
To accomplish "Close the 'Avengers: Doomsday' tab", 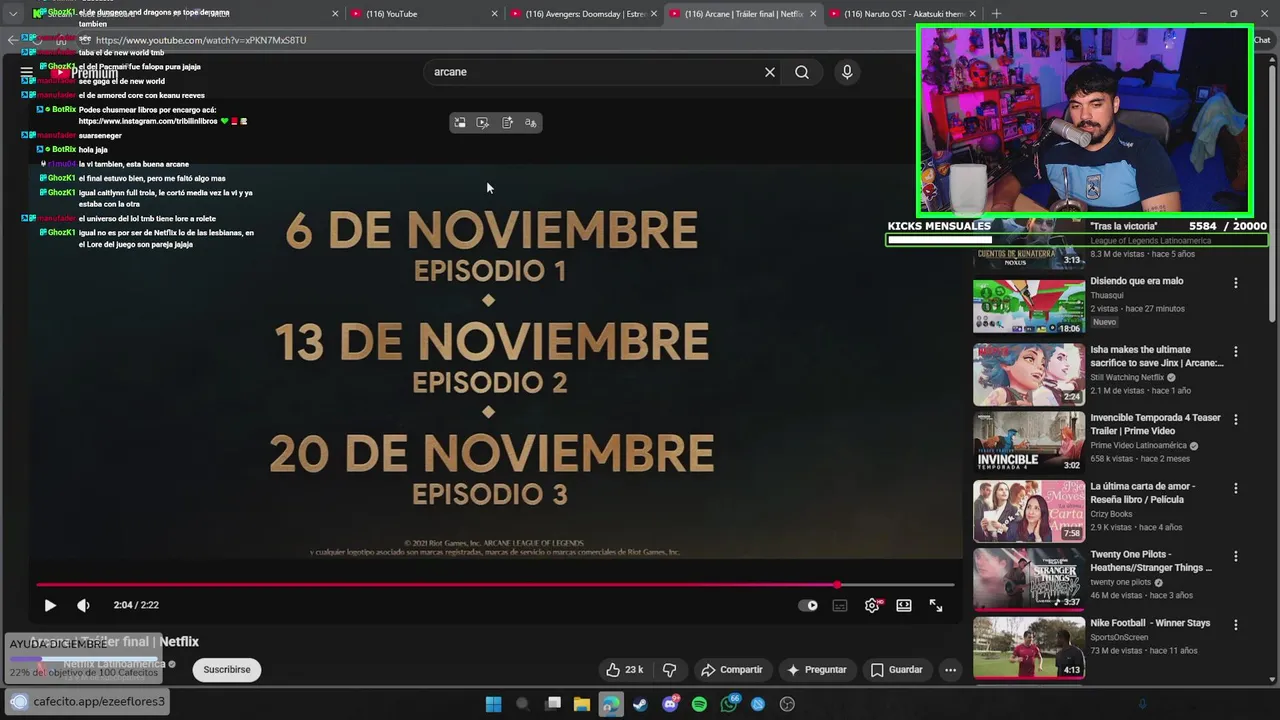I will (654, 14).
